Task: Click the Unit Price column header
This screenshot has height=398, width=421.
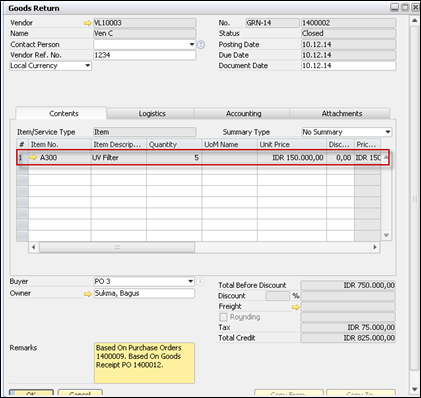Action: (292, 144)
